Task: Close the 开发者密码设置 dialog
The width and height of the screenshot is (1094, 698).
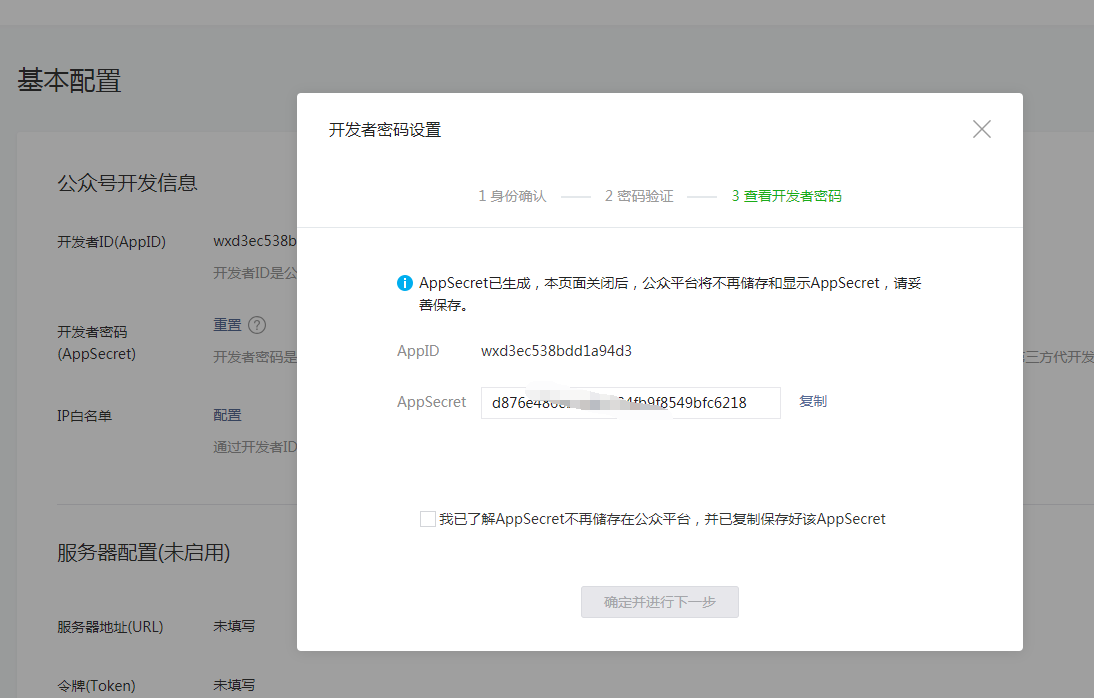Action: click(x=981, y=129)
